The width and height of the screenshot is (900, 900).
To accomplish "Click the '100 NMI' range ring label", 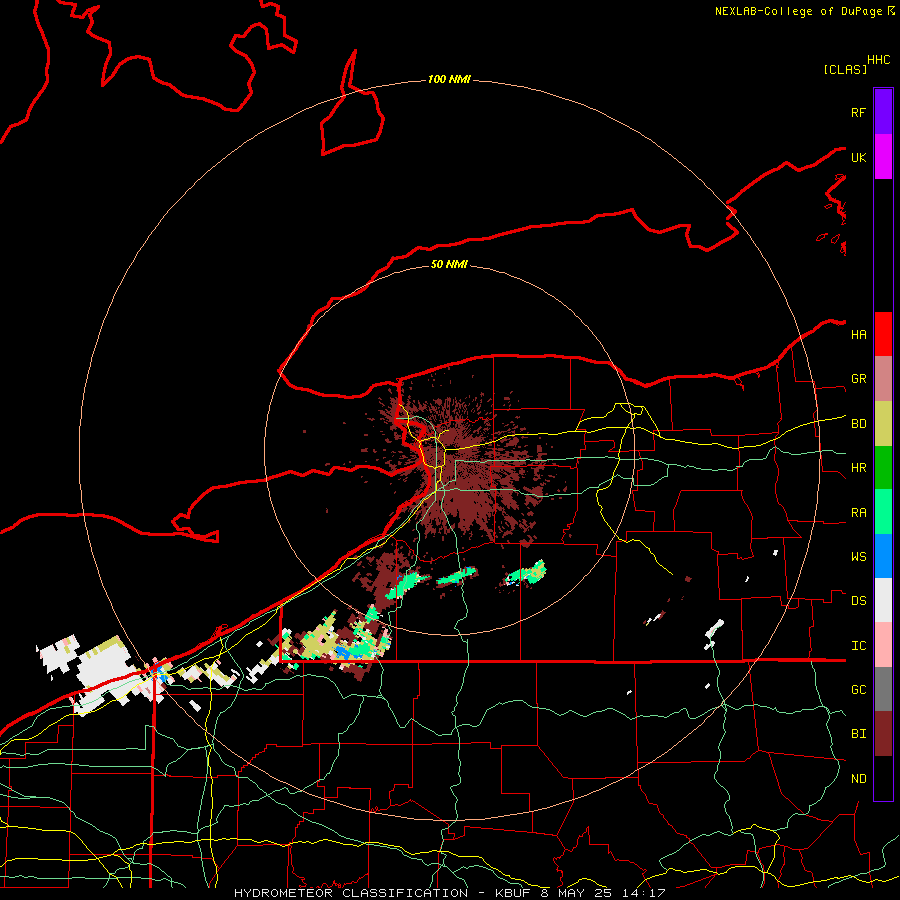I will coord(449,79).
